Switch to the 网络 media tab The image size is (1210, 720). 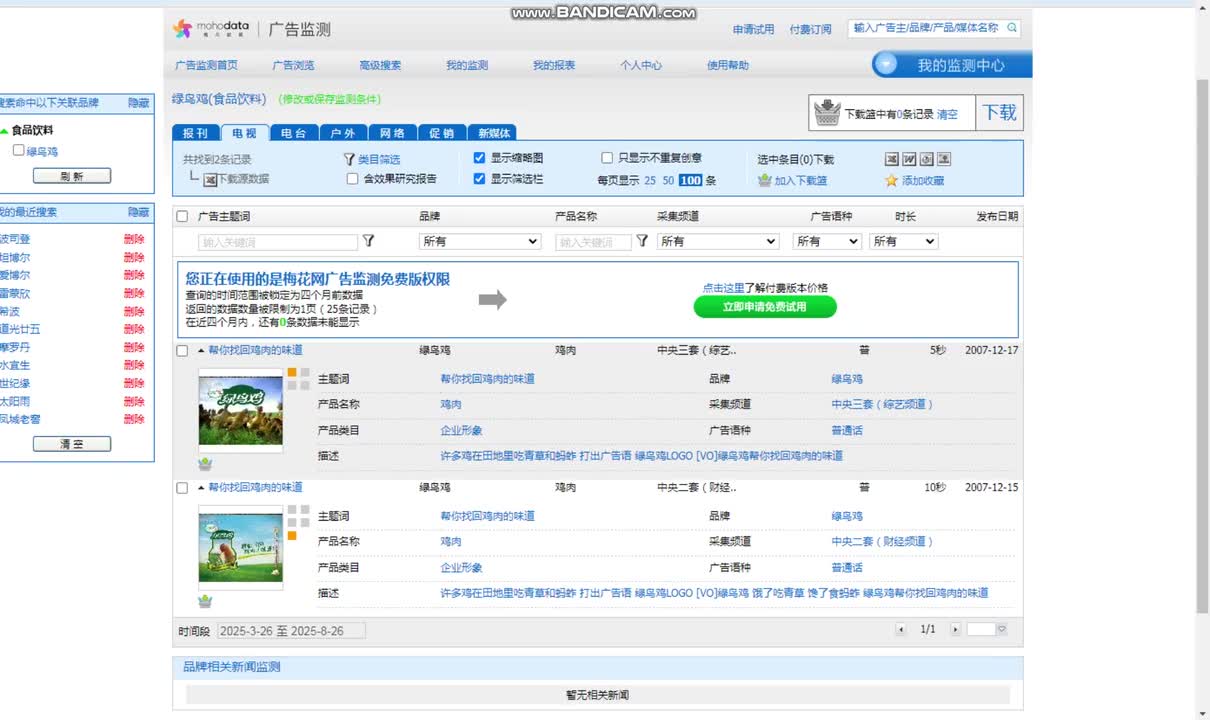click(393, 133)
